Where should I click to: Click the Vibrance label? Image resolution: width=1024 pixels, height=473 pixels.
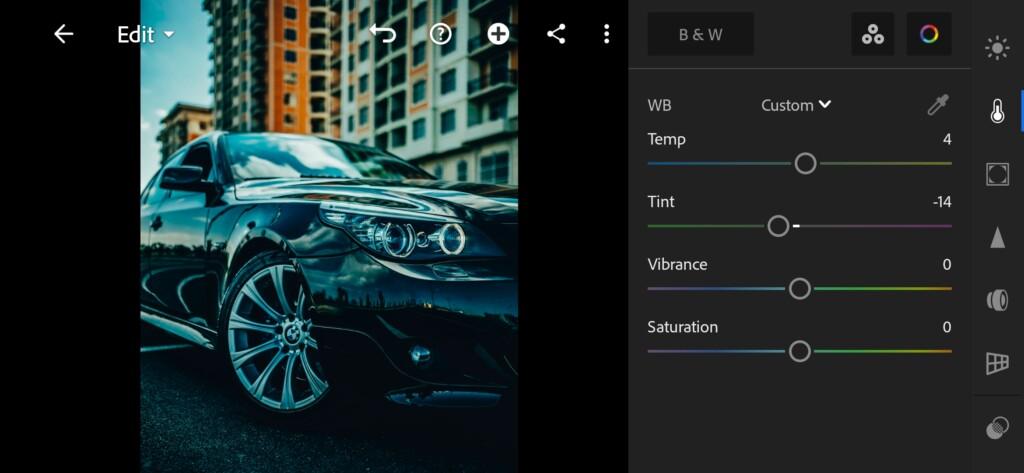coord(677,265)
